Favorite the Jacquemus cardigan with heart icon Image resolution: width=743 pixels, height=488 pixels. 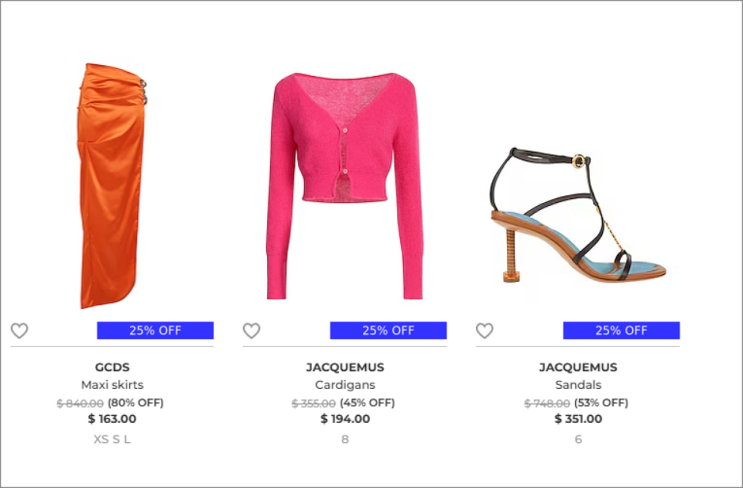click(252, 331)
